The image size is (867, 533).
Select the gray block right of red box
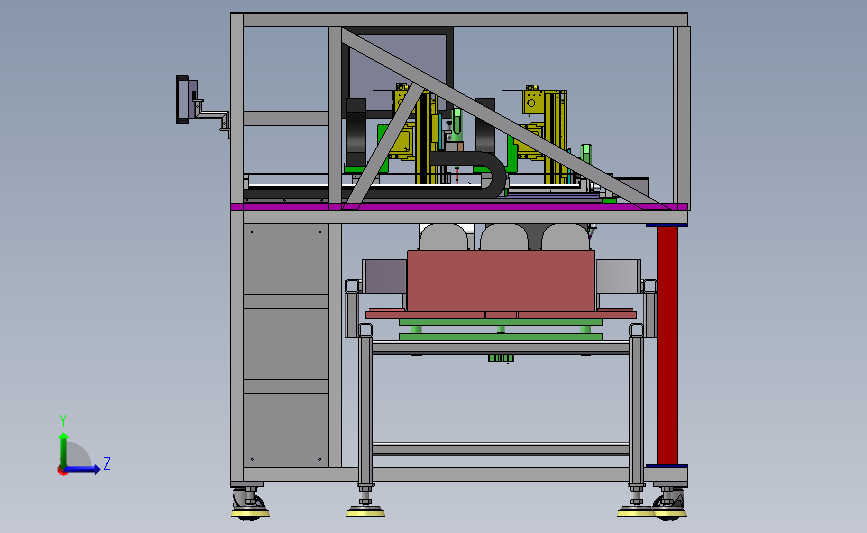pyautogui.click(x=618, y=276)
